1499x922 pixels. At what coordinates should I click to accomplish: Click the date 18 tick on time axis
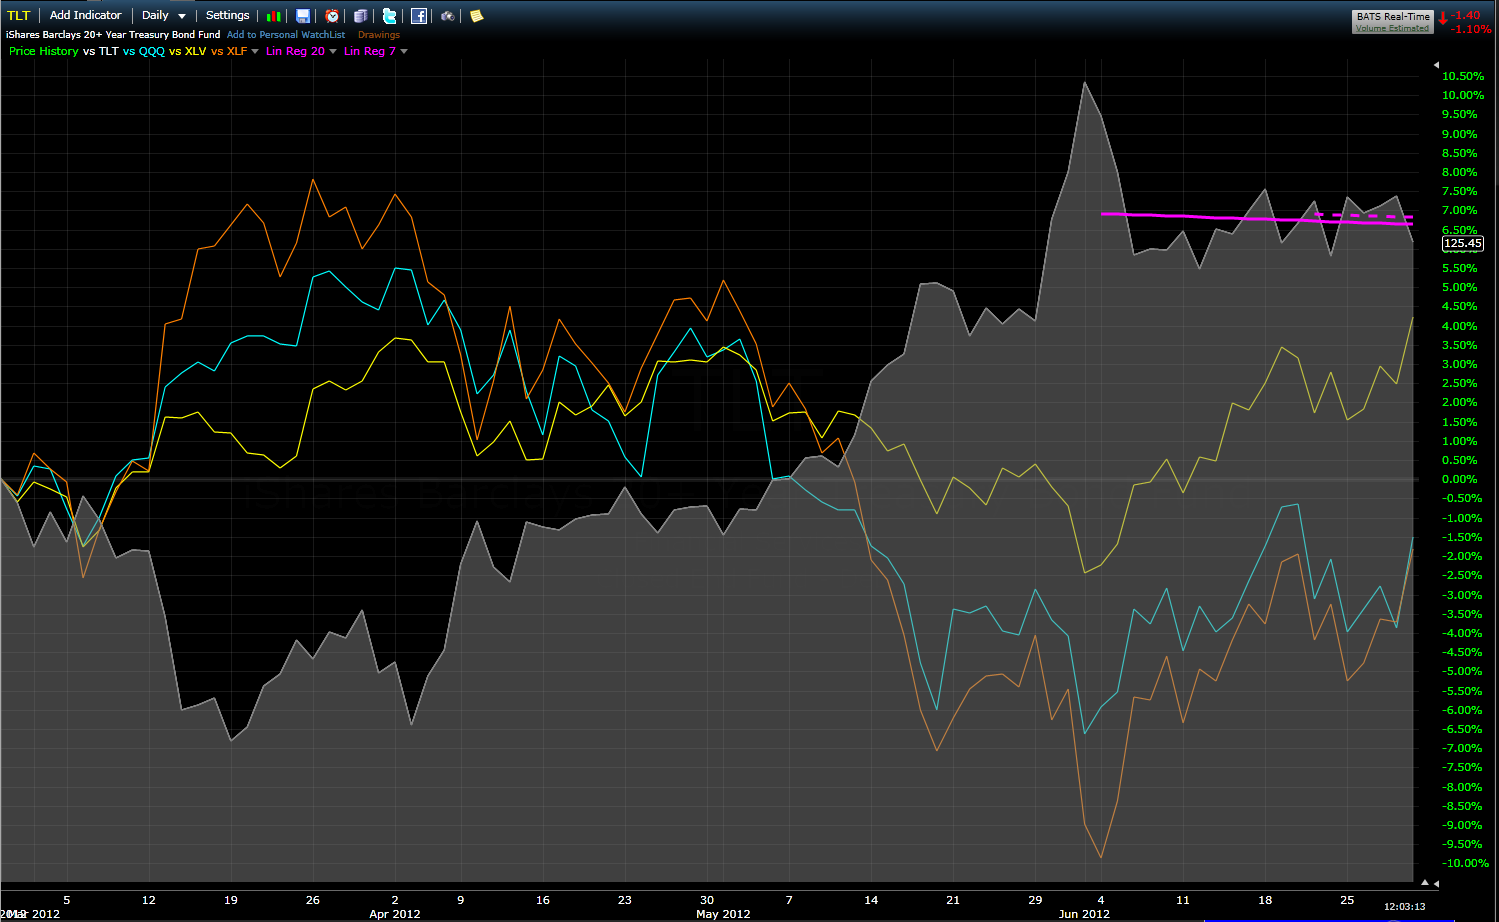[x=1265, y=900]
